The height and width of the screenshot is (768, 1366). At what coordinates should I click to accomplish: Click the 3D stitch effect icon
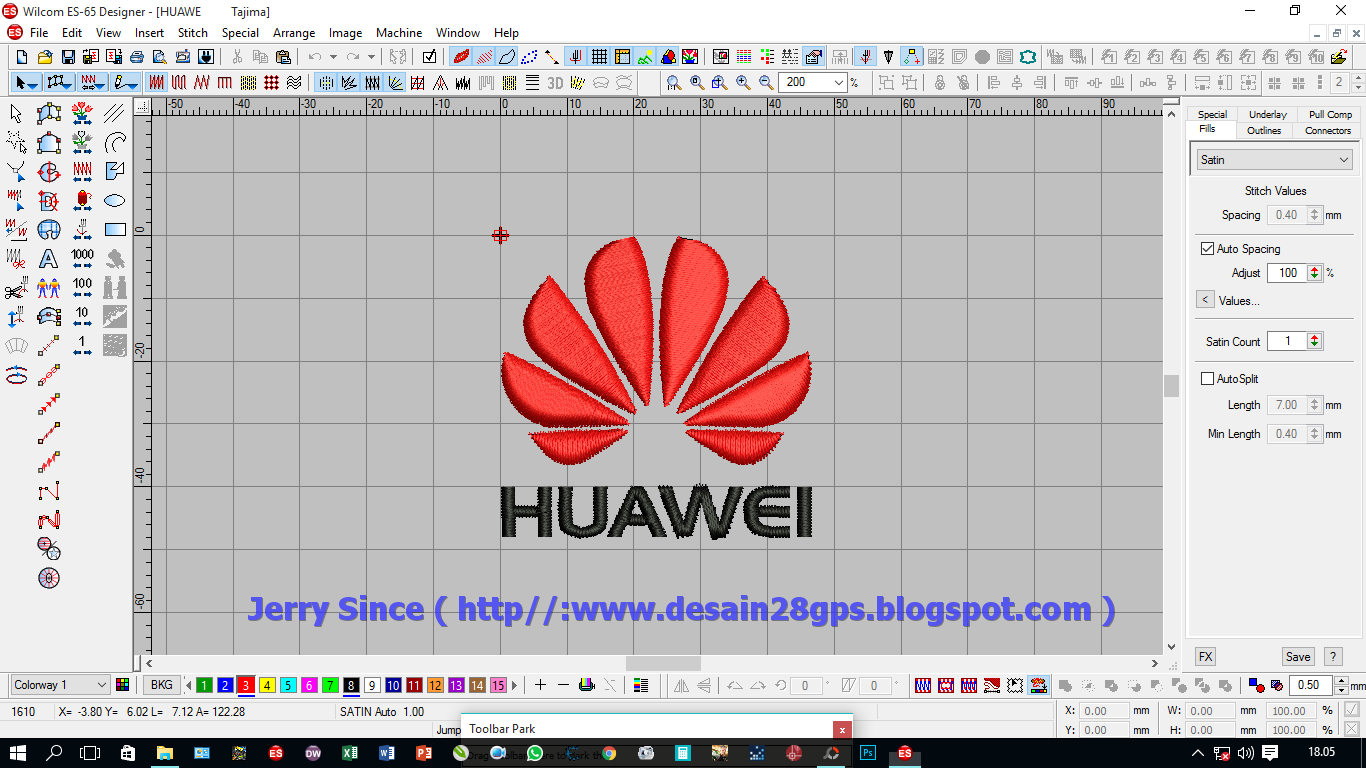tap(555, 83)
